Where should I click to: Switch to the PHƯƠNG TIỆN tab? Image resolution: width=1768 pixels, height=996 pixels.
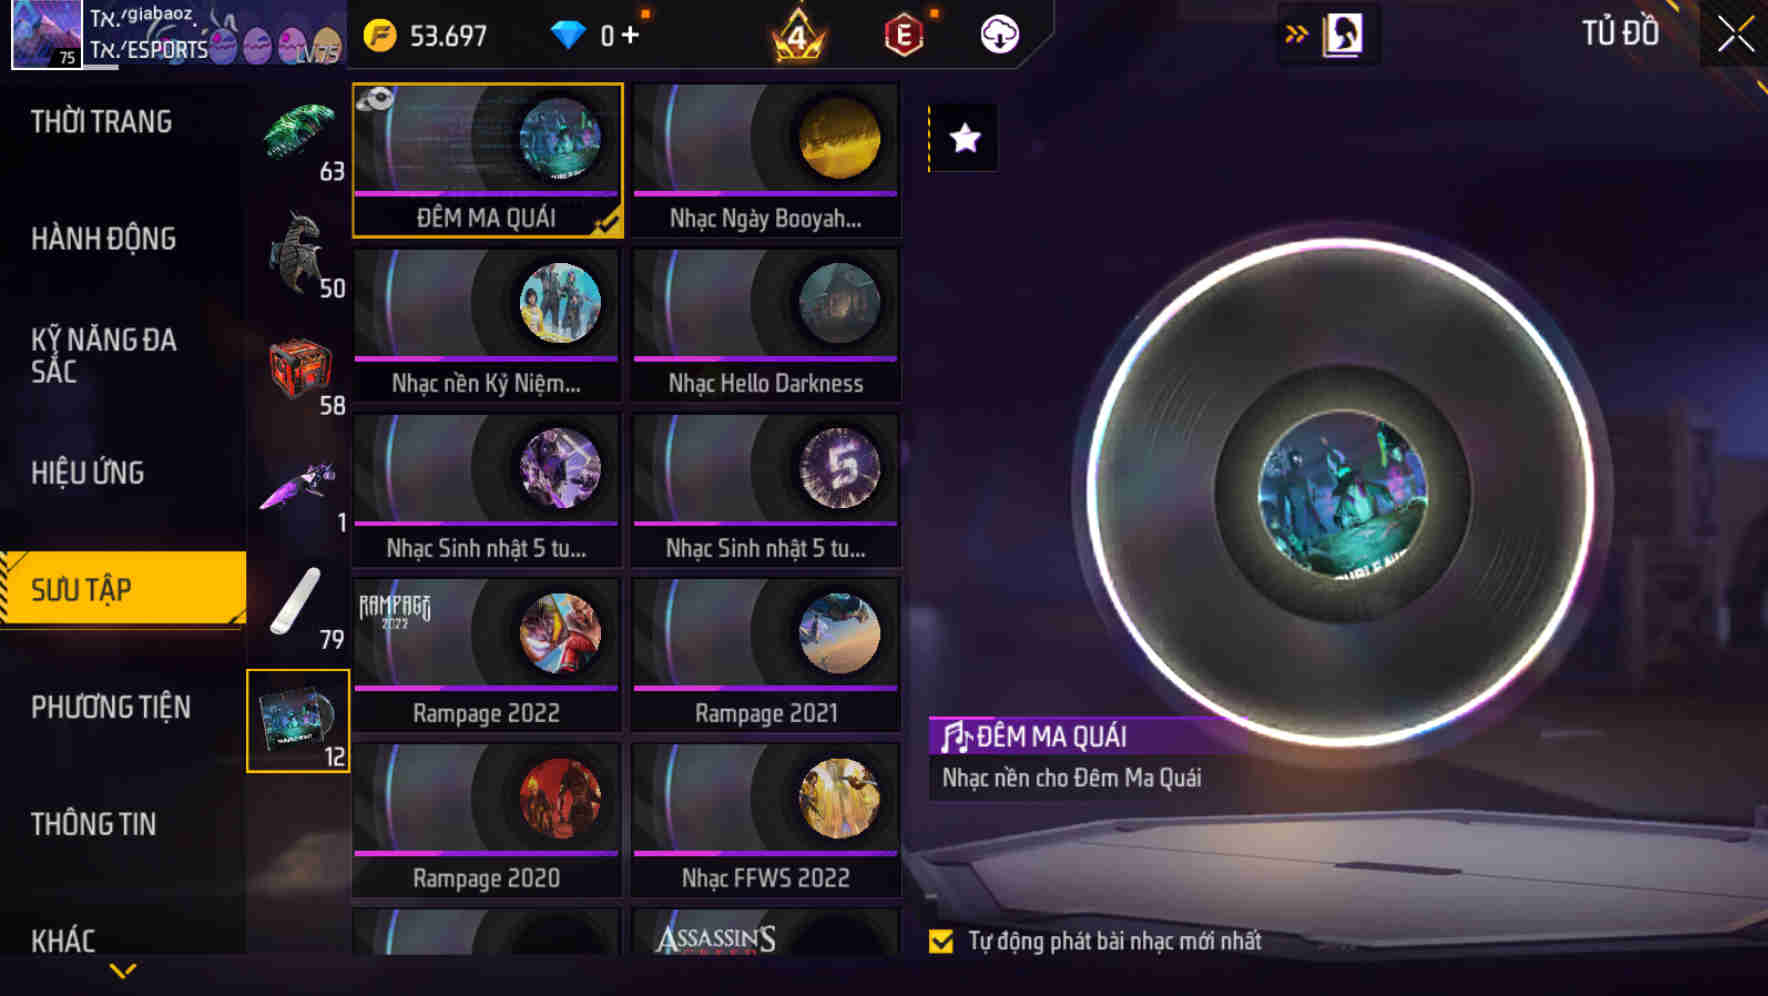click(110, 707)
